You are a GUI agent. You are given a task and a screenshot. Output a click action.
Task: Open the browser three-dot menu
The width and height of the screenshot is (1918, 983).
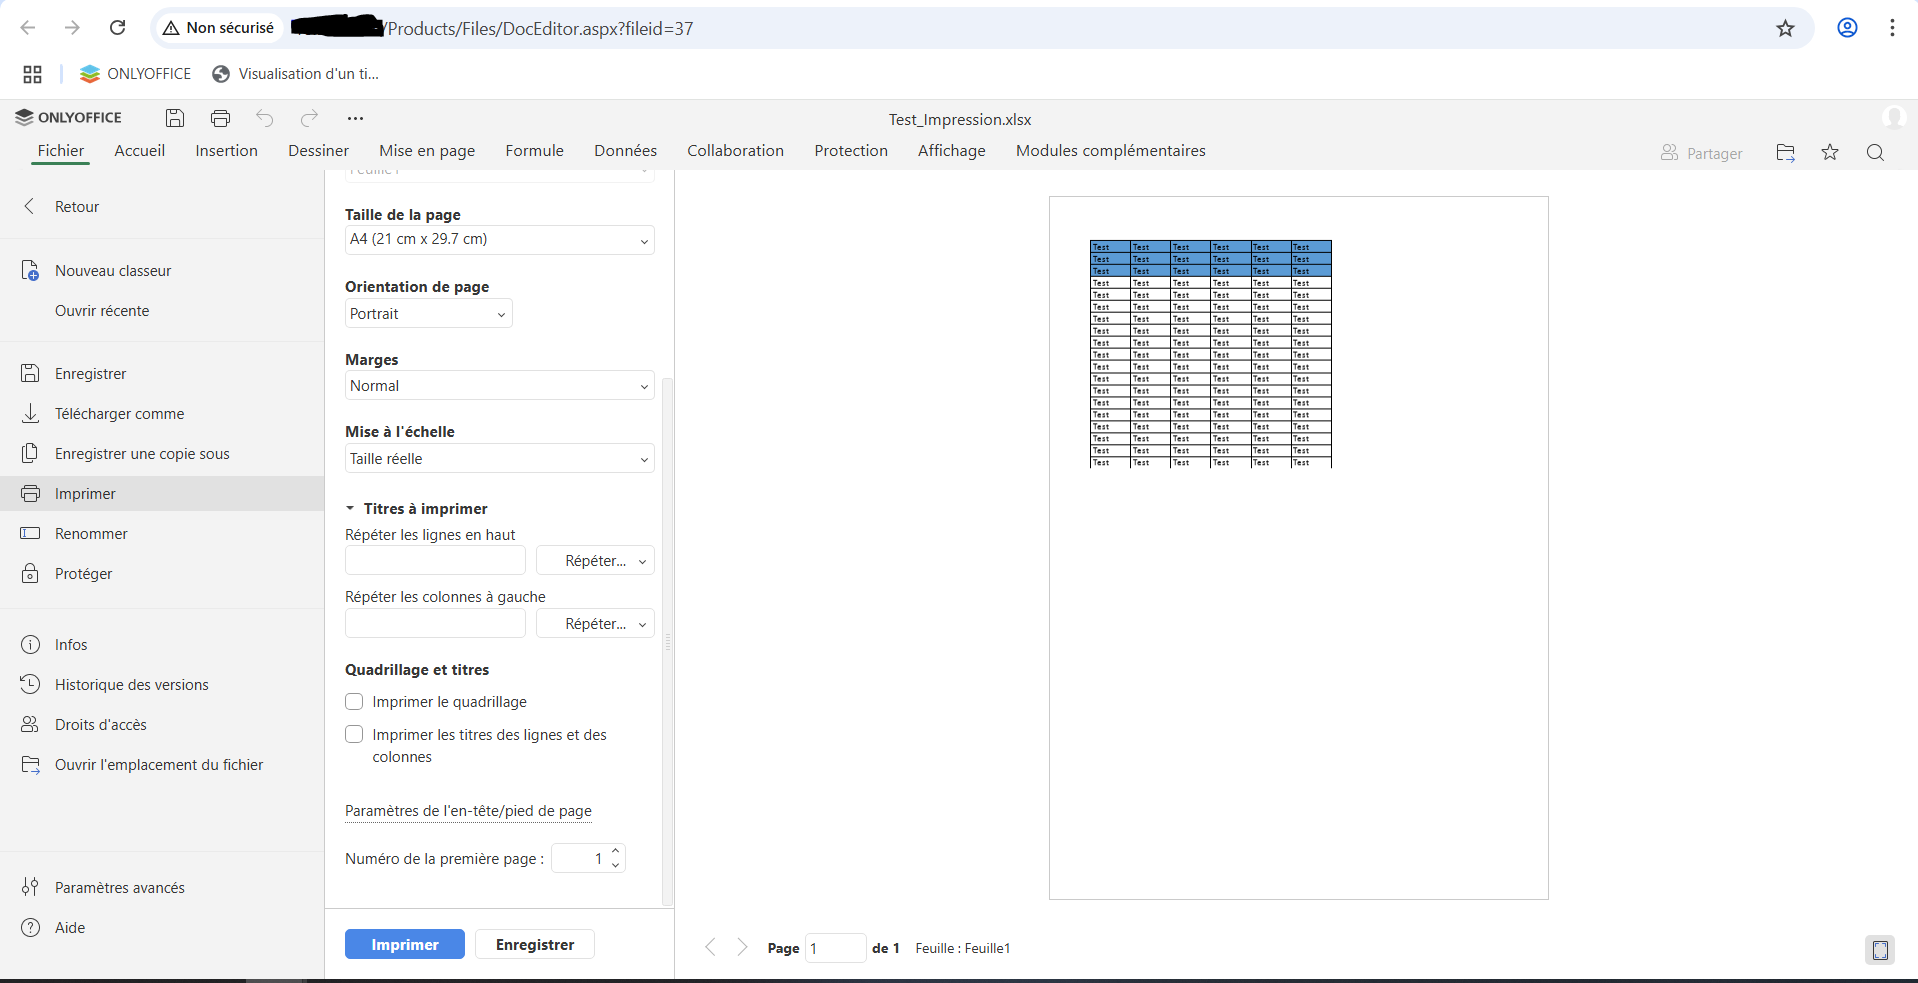click(1892, 28)
